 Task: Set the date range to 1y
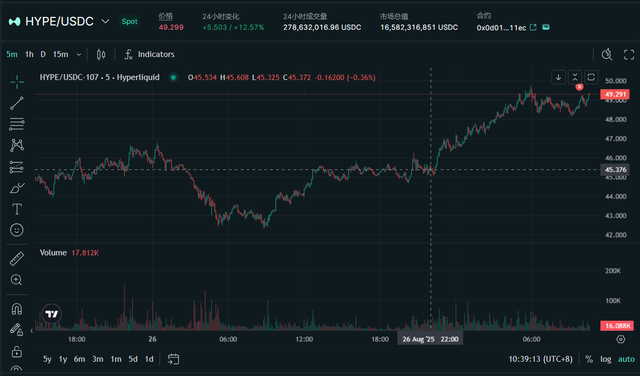click(x=63, y=359)
